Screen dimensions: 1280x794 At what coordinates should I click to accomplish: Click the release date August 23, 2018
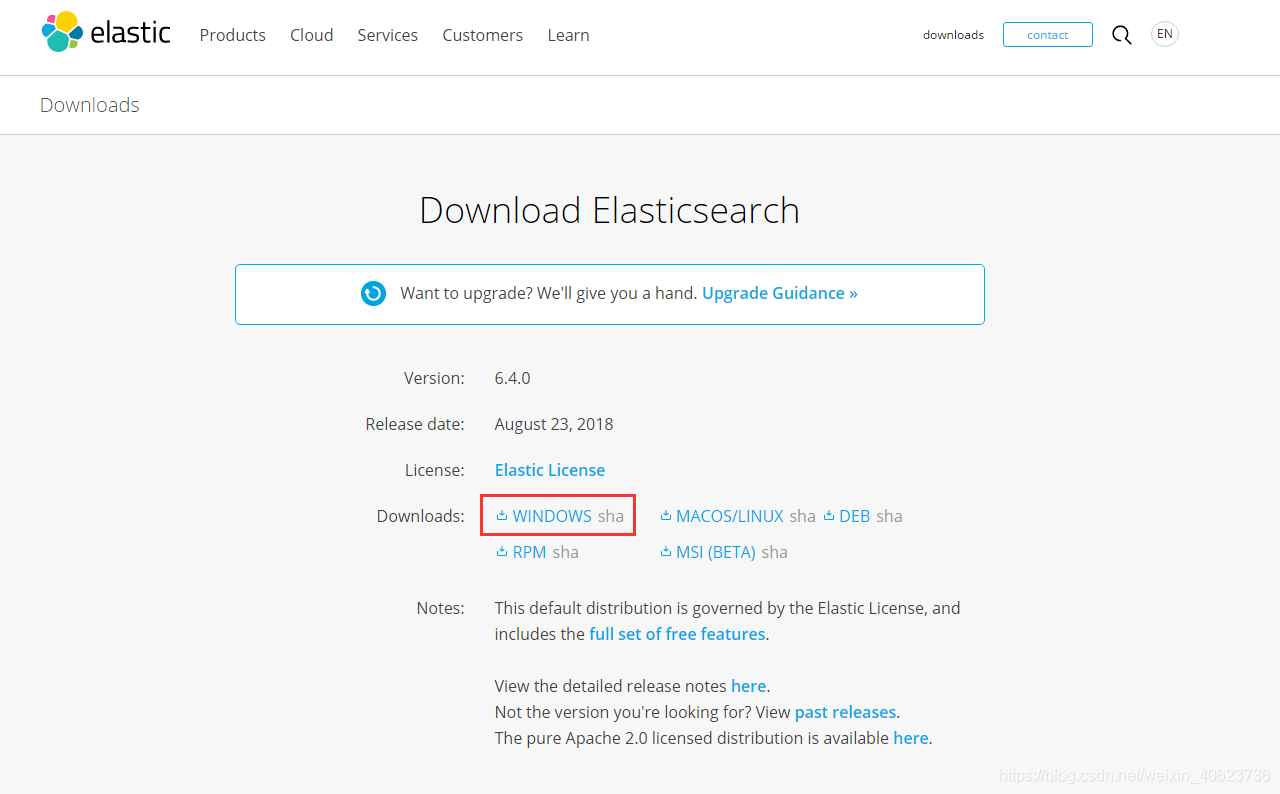[554, 424]
